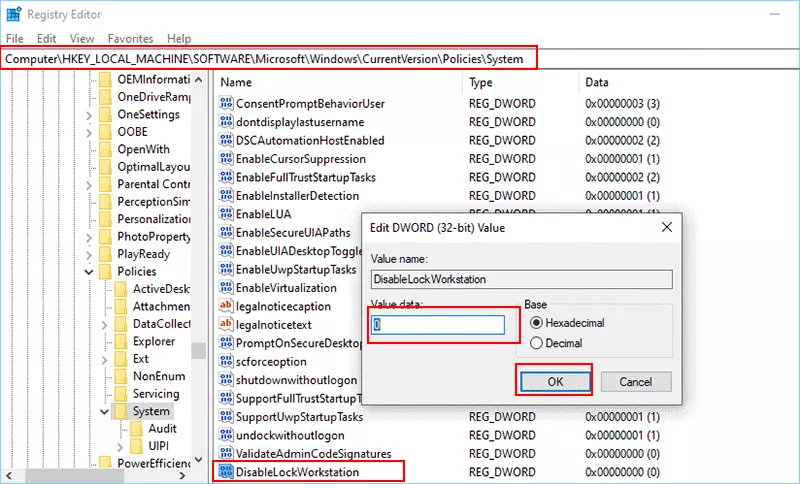Click the Registry Editor app icon in title bar

click(x=14, y=15)
